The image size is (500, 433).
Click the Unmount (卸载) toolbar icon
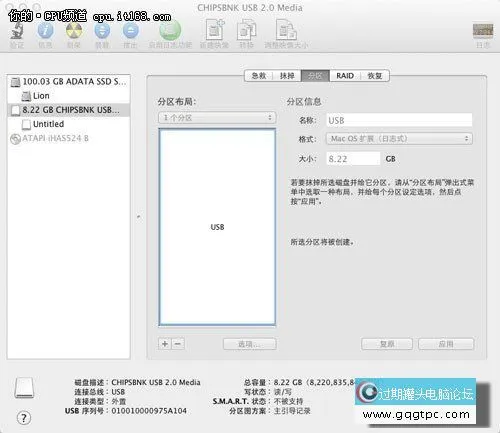[102, 31]
